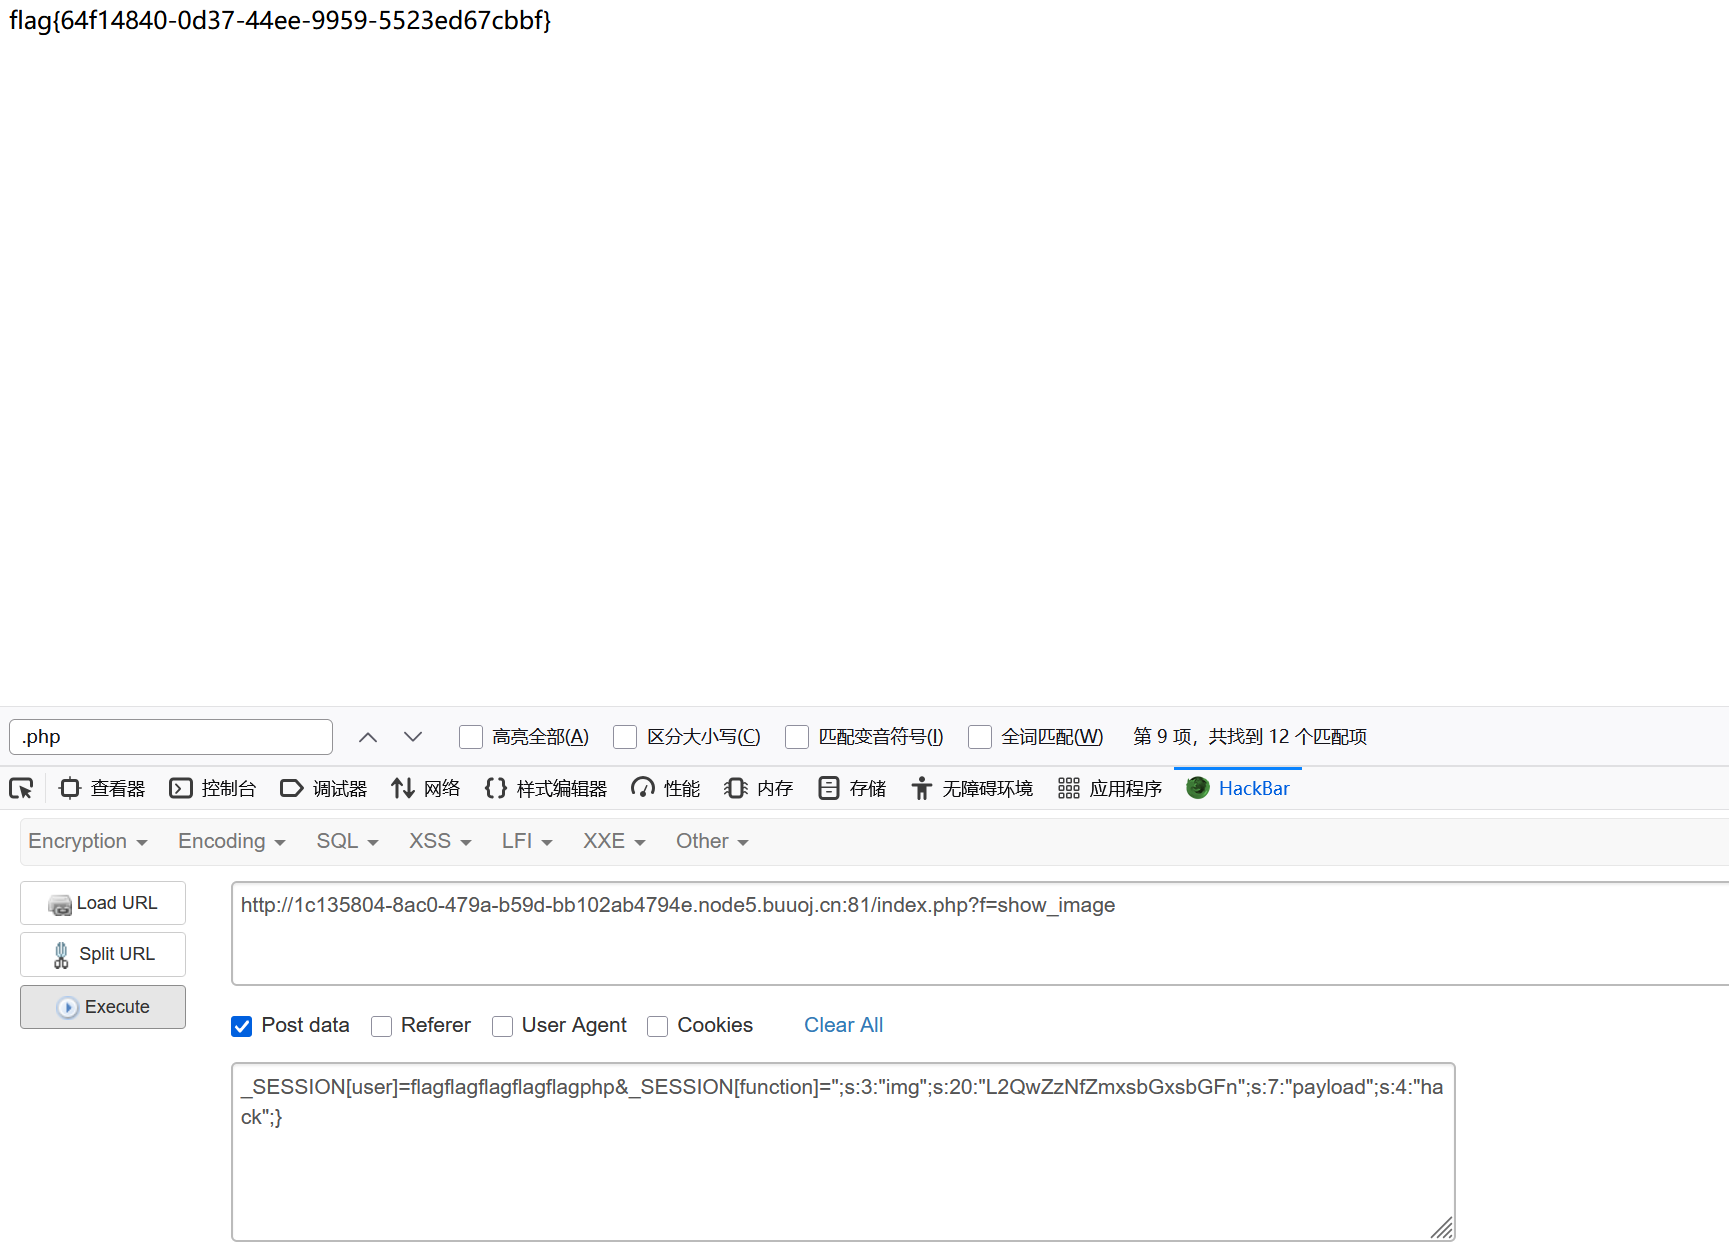Click the Split URL button
Image resolution: width=1729 pixels, height=1250 pixels.
[x=103, y=954]
